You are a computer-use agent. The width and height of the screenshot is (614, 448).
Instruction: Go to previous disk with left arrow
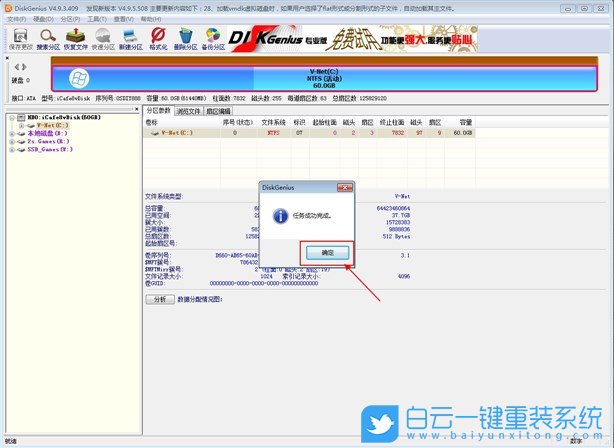17,67
